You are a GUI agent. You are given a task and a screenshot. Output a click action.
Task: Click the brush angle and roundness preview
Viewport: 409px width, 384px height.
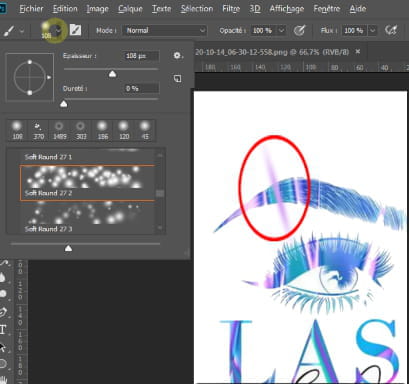click(30, 77)
